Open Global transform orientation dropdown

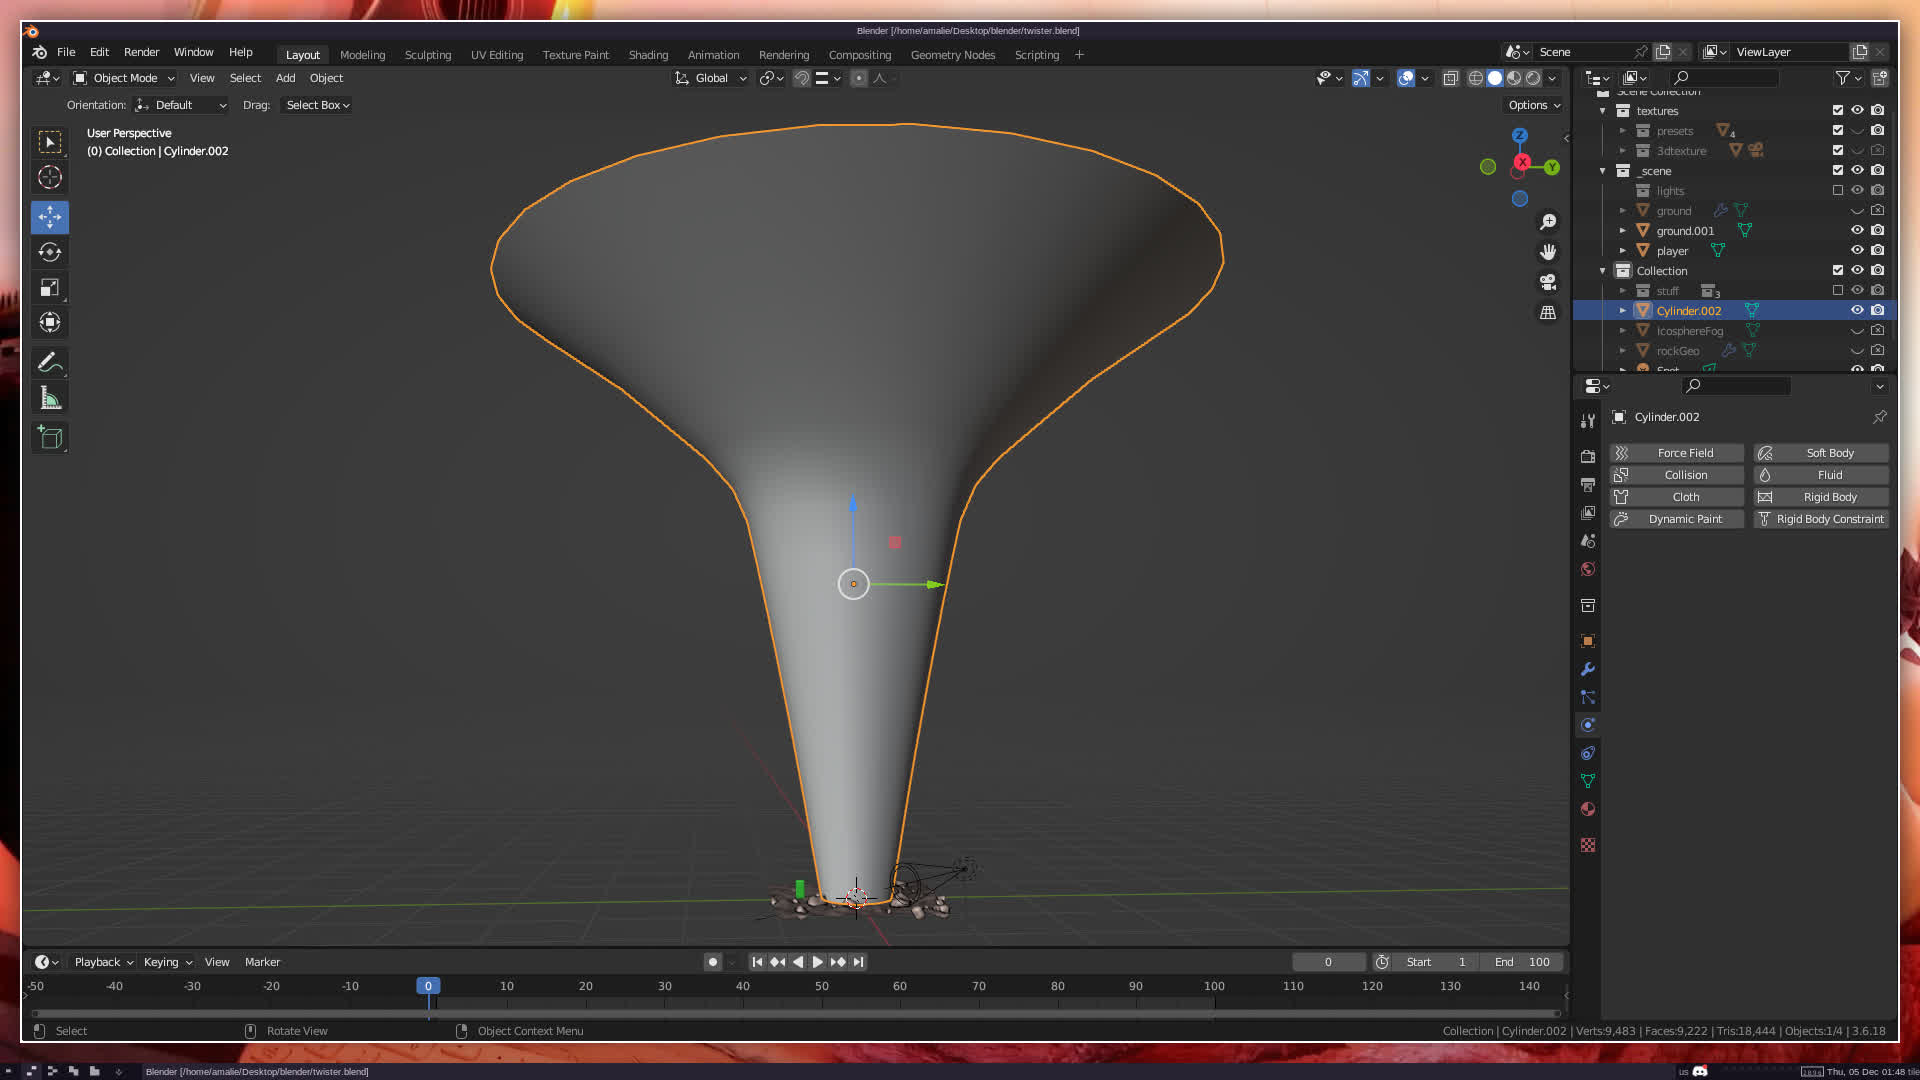[x=711, y=78]
